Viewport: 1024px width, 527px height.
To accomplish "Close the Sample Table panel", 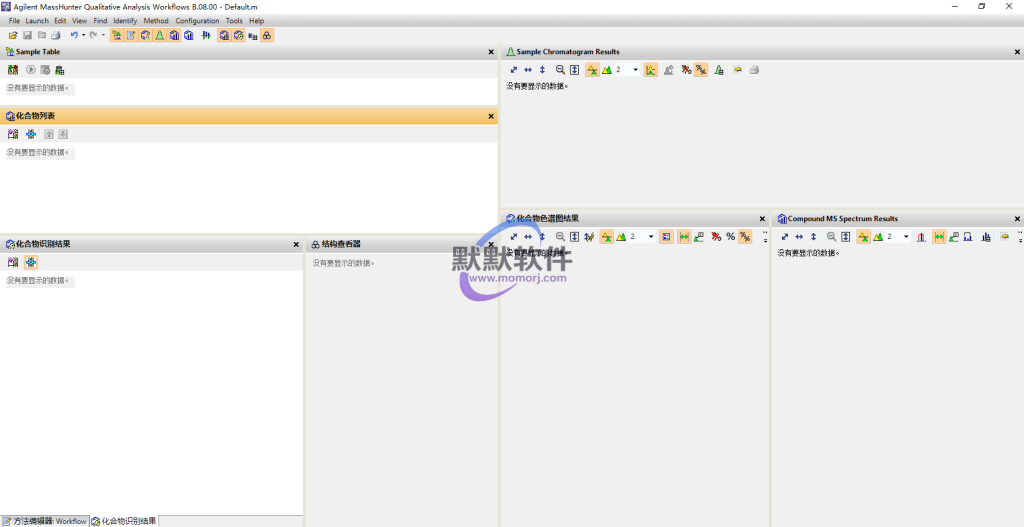I will [490, 52].
